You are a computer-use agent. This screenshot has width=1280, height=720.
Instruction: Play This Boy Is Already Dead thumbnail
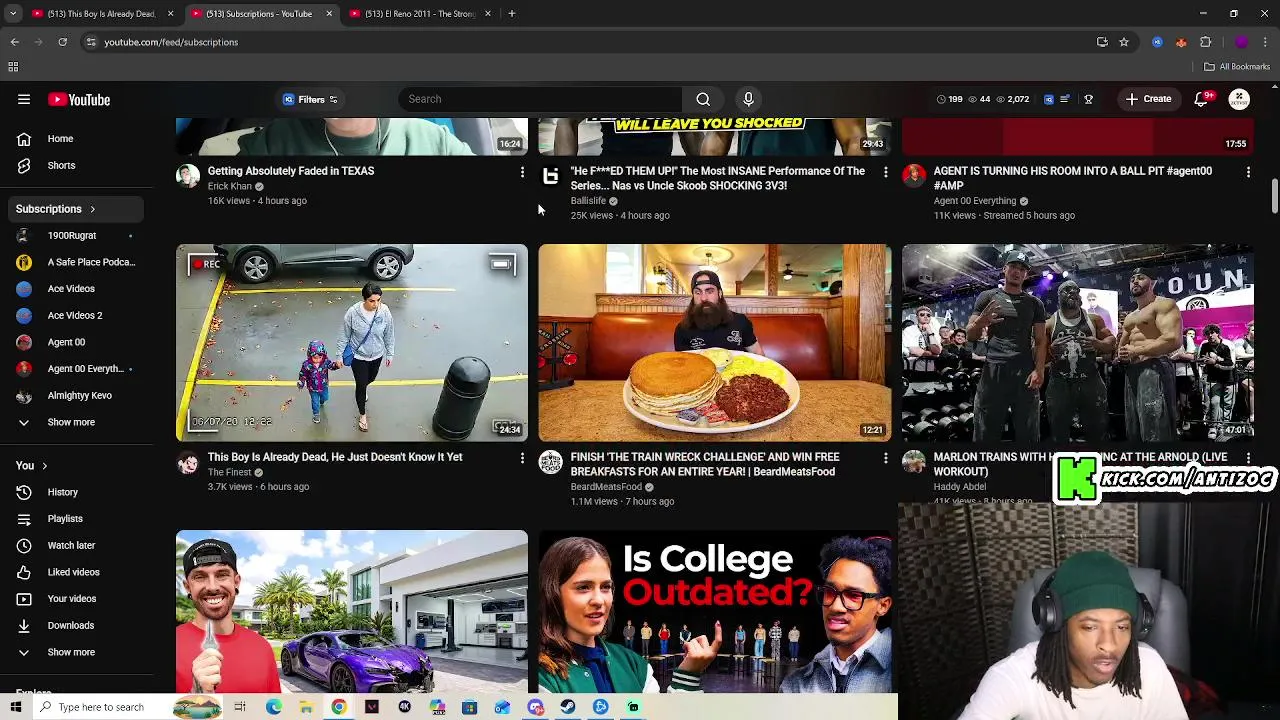pyautogui.click(x=352, y=343)
